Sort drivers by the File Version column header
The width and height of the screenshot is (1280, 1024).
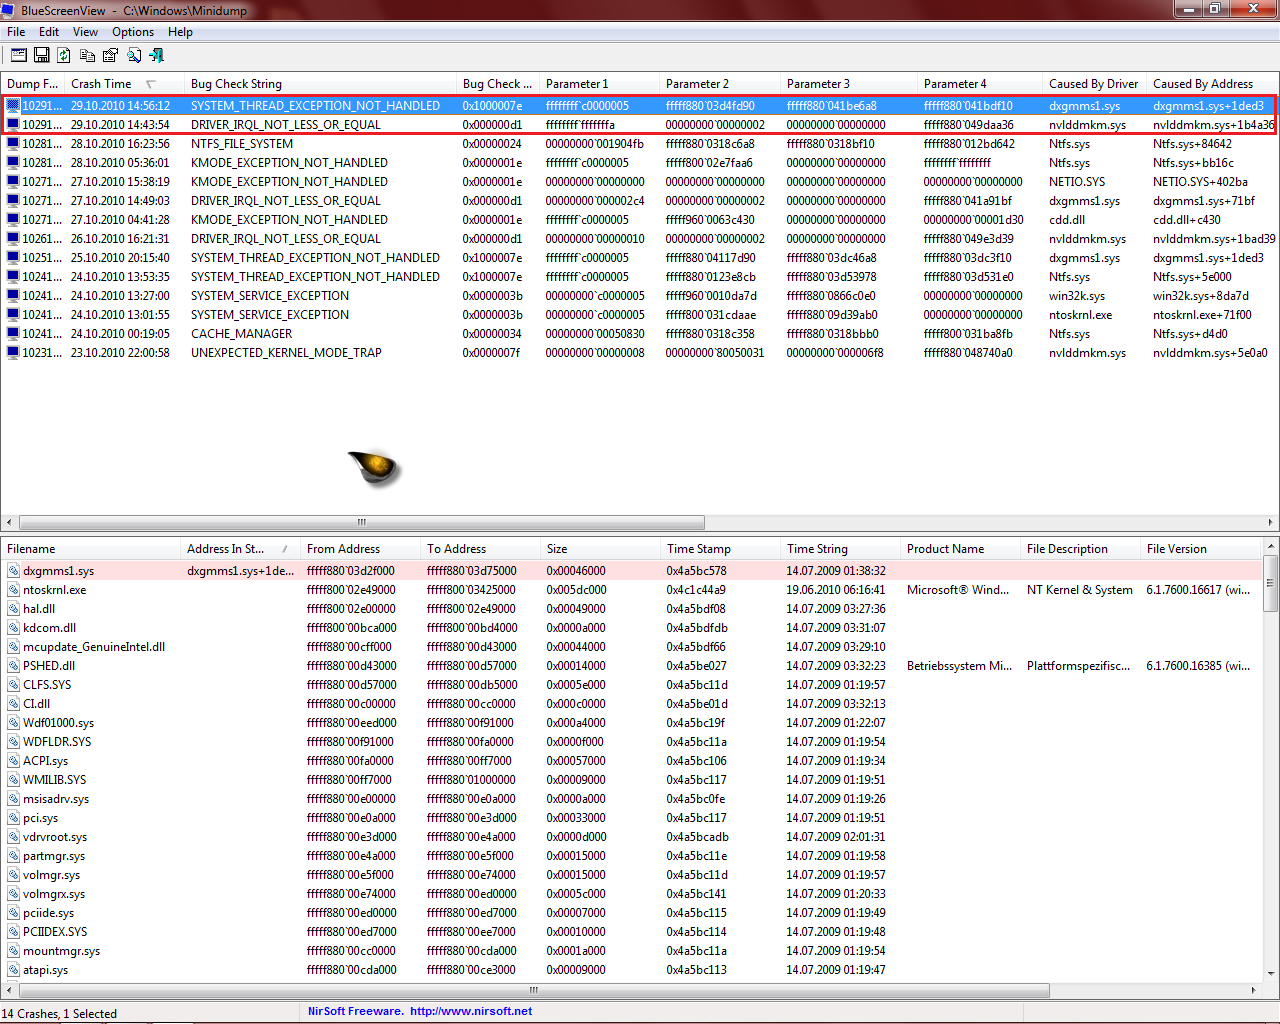point(1200,549)
